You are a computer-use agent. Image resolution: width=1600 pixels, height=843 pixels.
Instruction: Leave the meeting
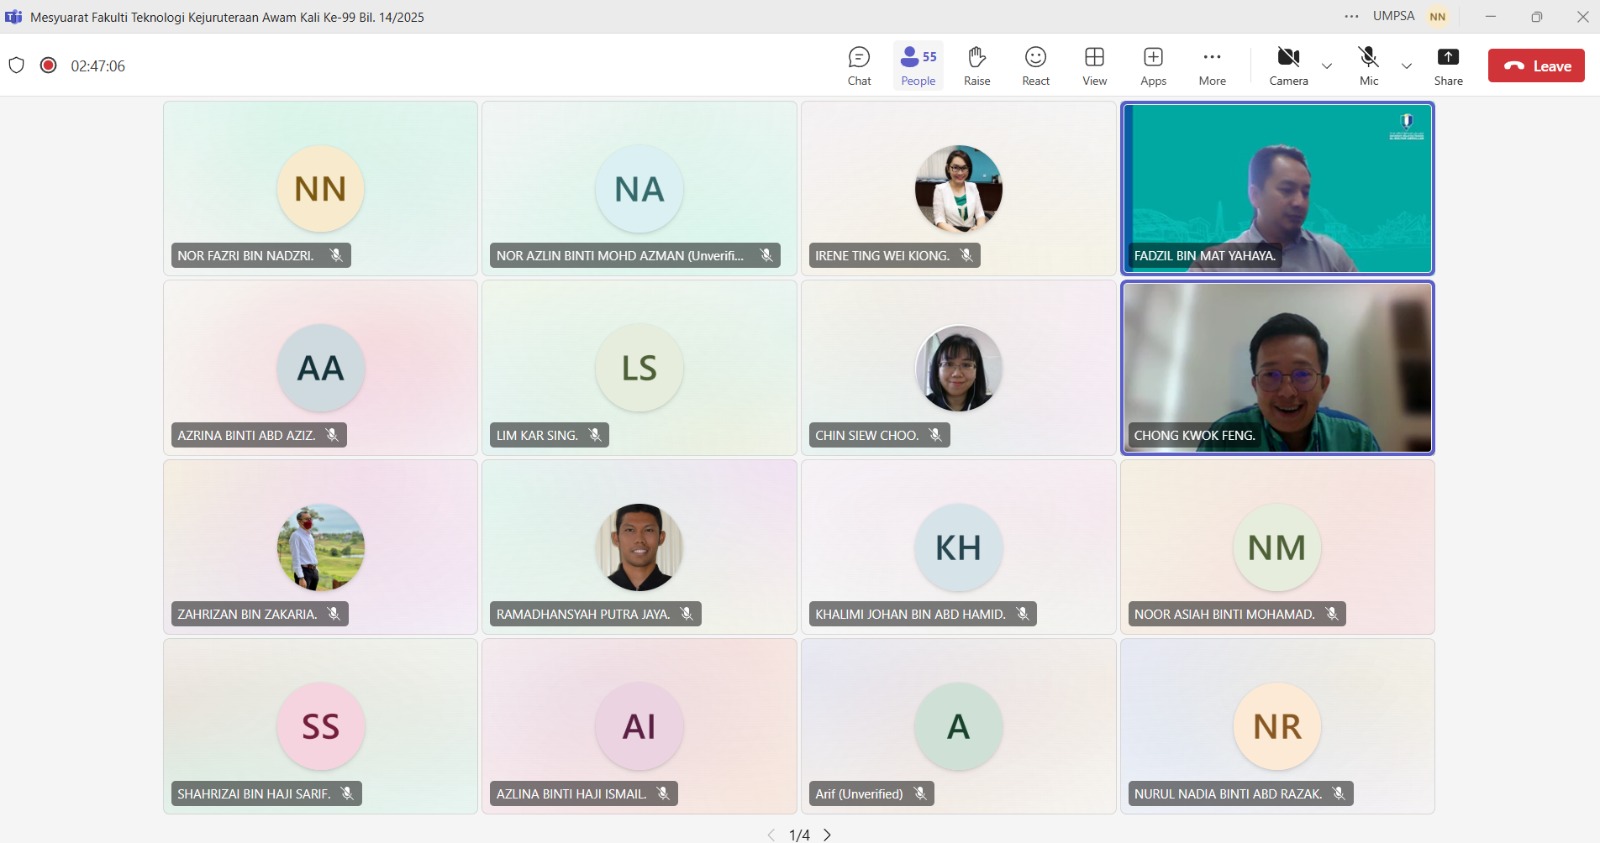tap(1536, 66)
